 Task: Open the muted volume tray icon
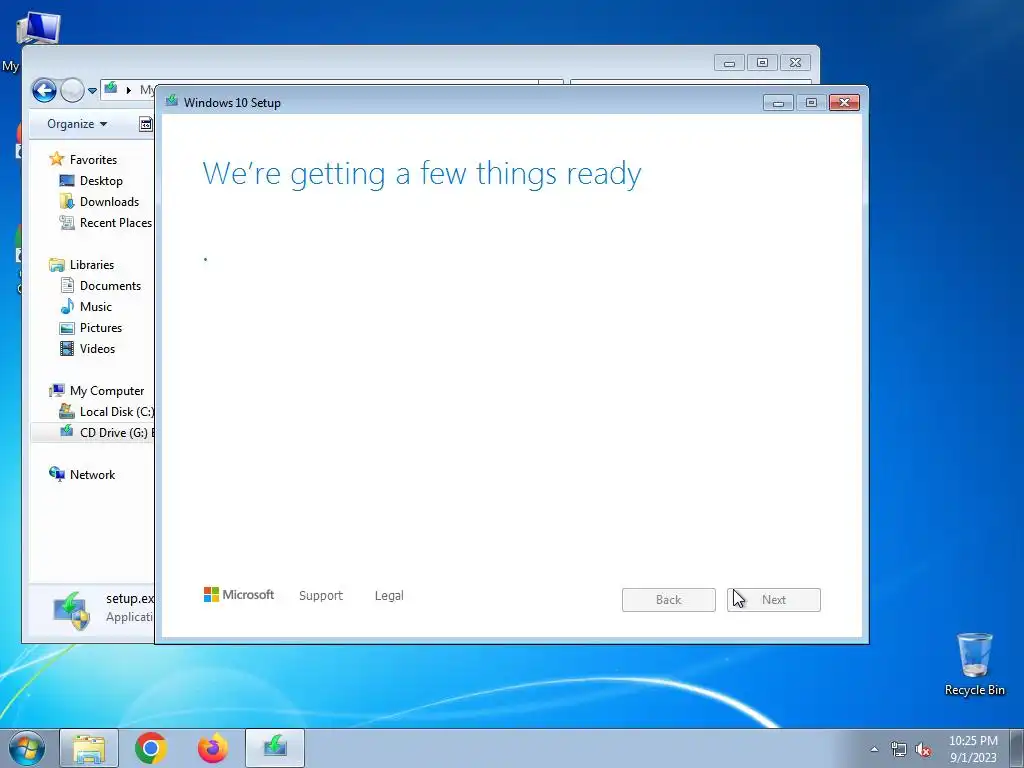coord(923,749)
